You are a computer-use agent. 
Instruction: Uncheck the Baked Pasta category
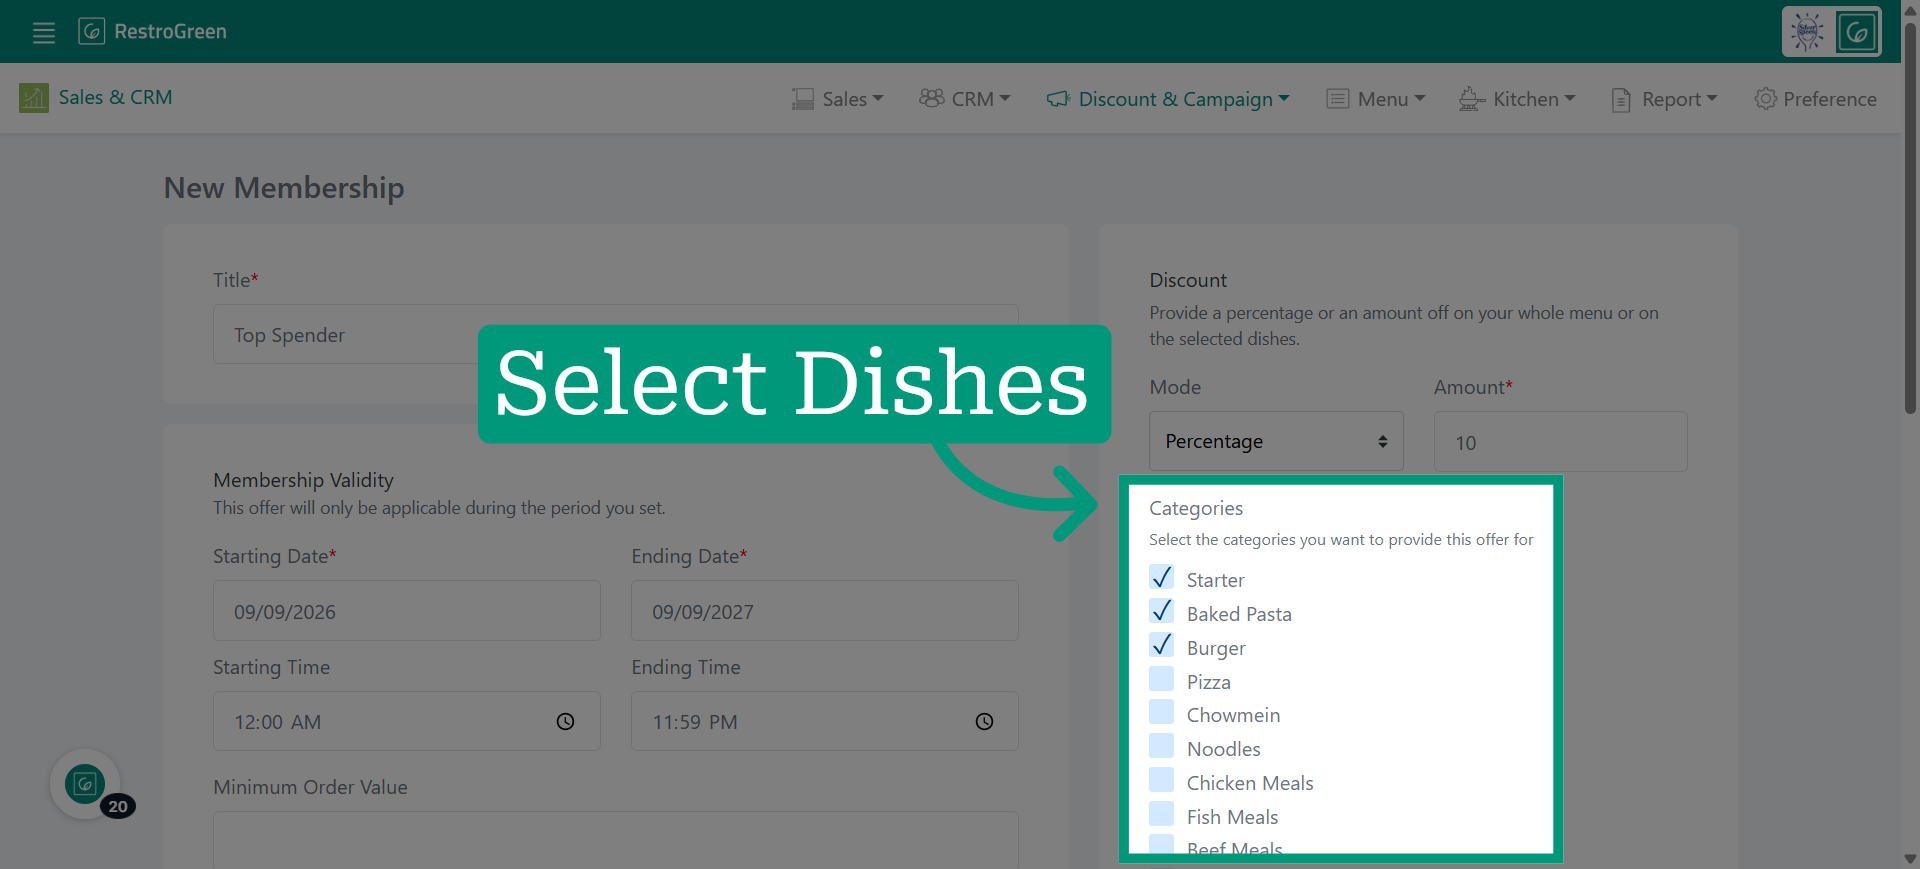click(1161, 611)
